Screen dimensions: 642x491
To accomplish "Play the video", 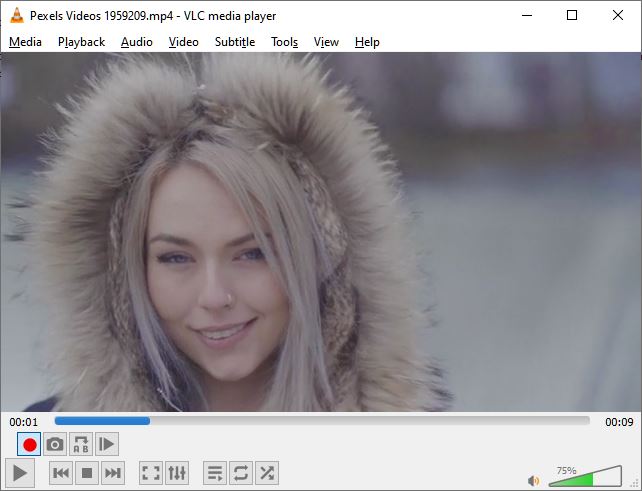I will [x=20, y=473].
